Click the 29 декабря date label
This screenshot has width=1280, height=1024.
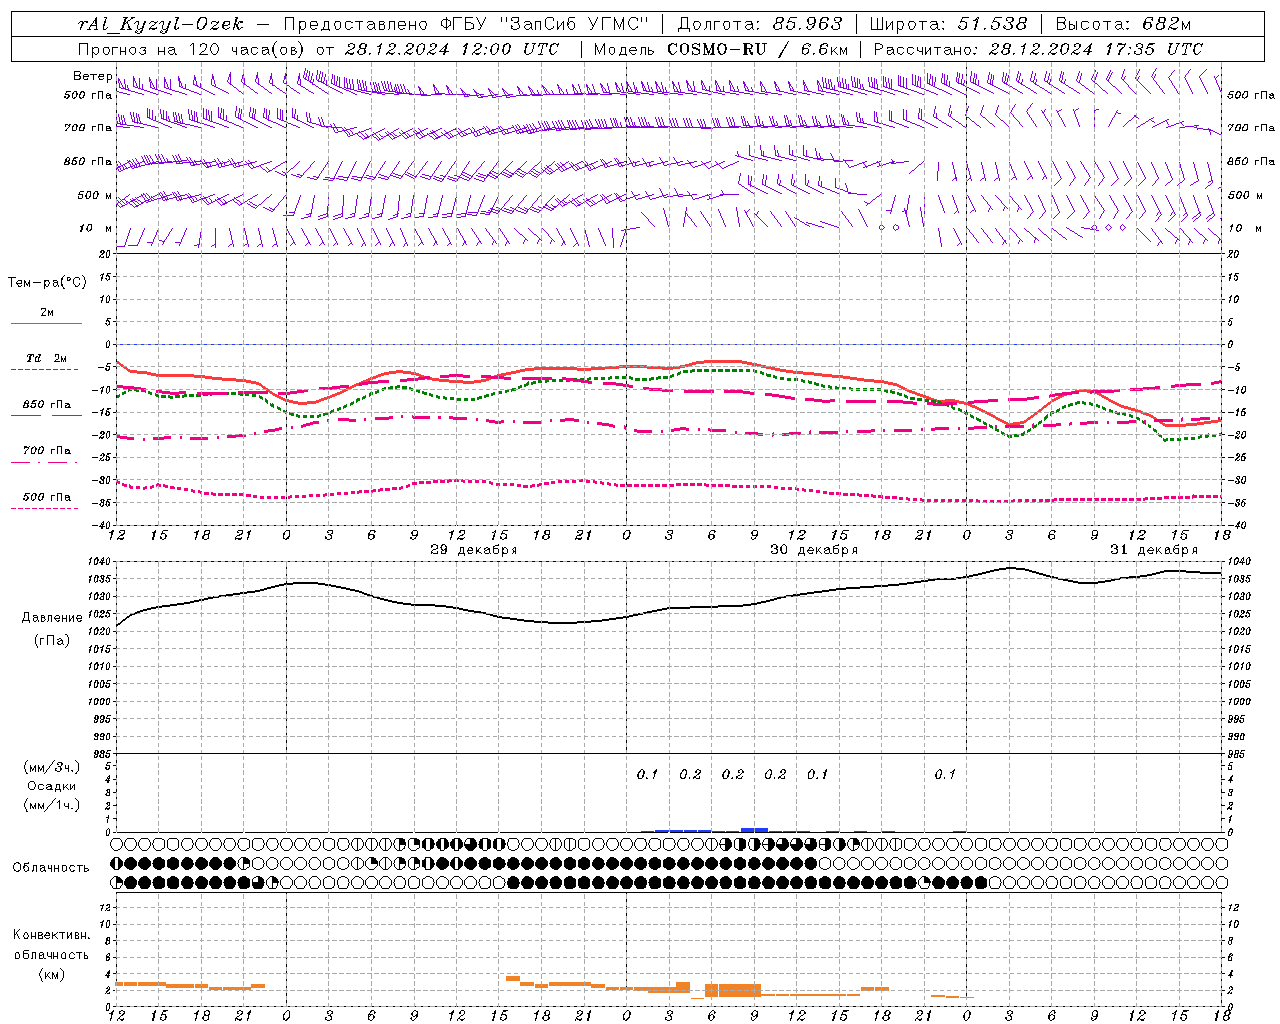tap(473, 550)
